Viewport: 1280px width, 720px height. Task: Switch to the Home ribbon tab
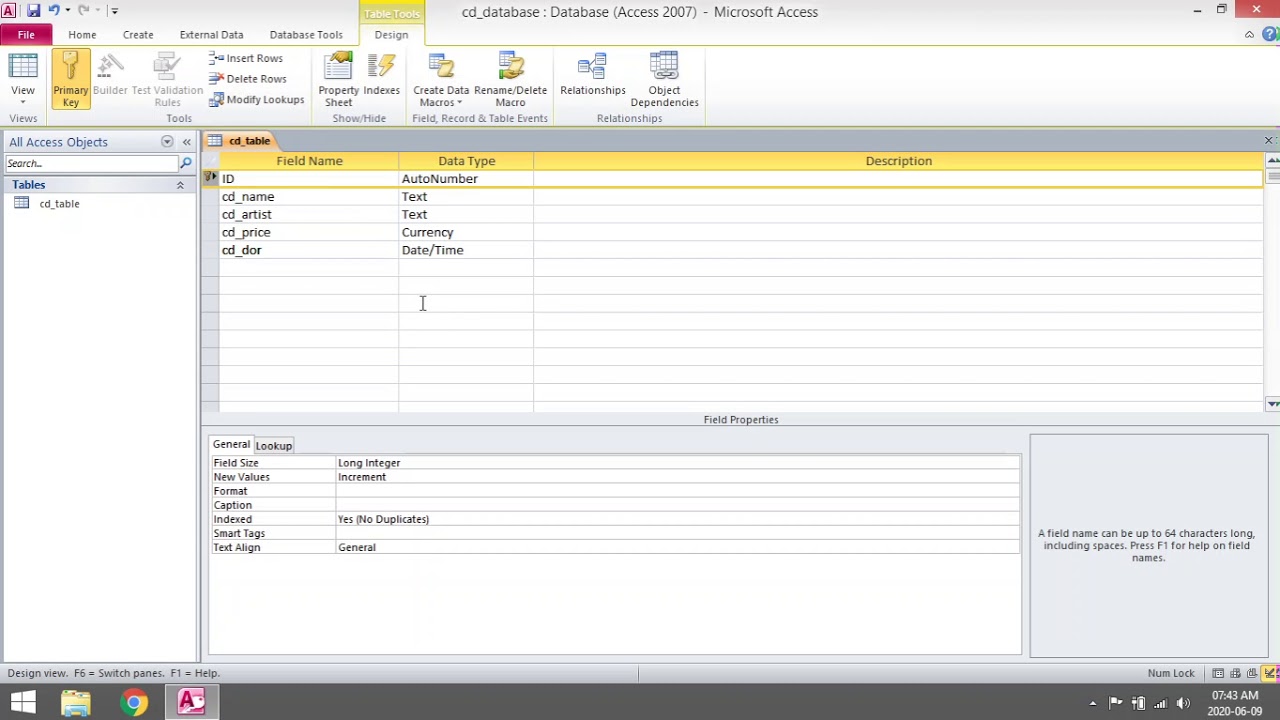coord(82,35)
